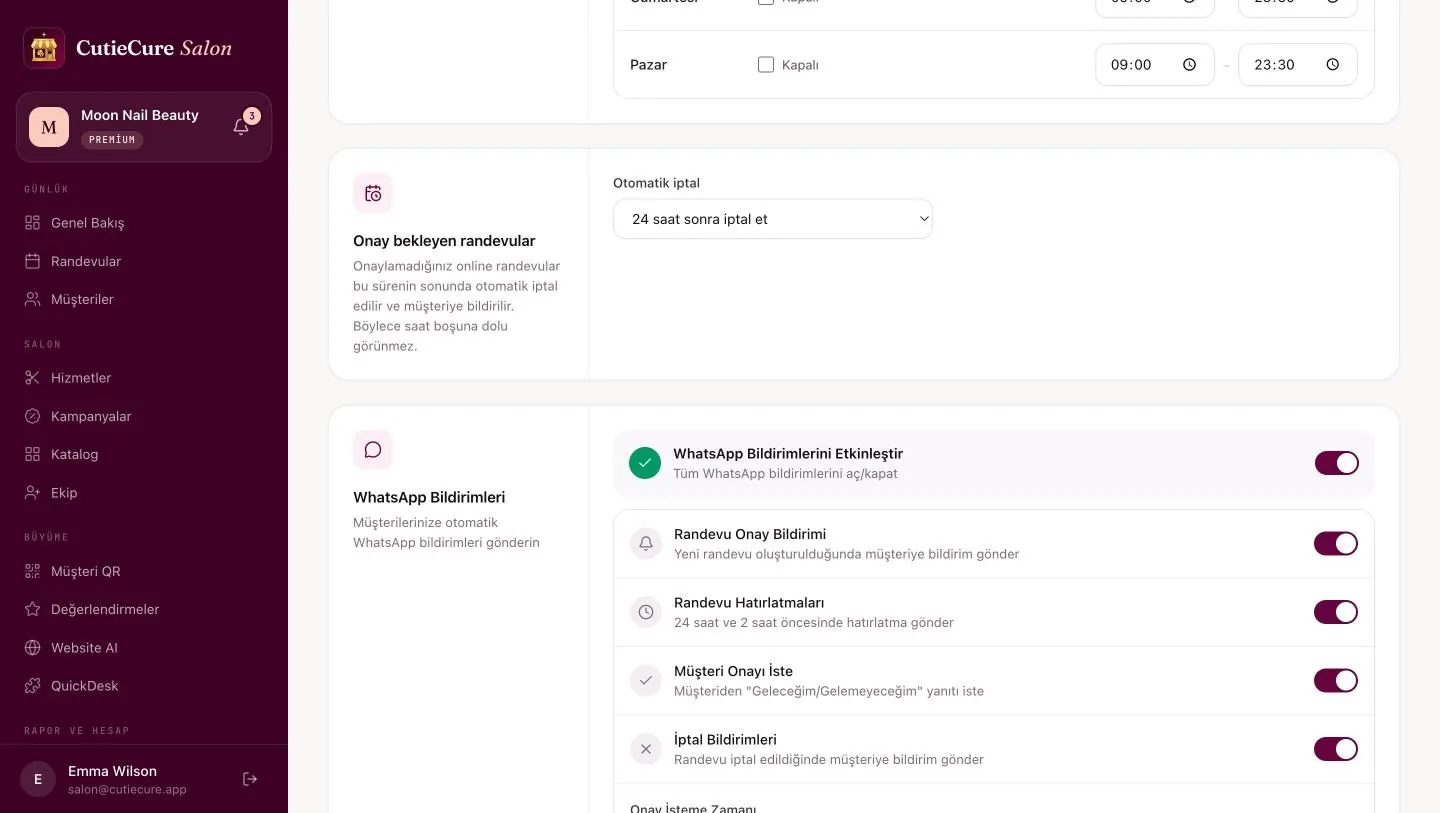Toggle İptal Bildirimleri switch

(1336, 749)
